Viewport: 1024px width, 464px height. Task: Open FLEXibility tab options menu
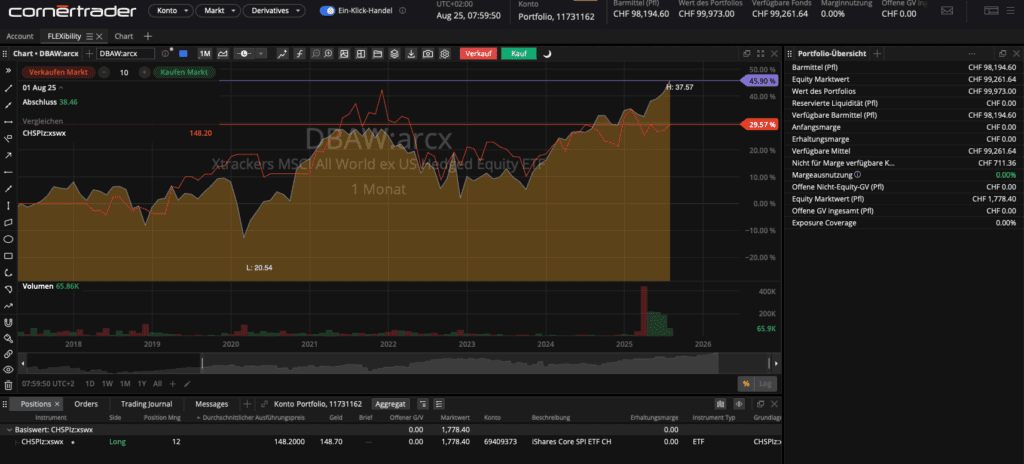90,36
